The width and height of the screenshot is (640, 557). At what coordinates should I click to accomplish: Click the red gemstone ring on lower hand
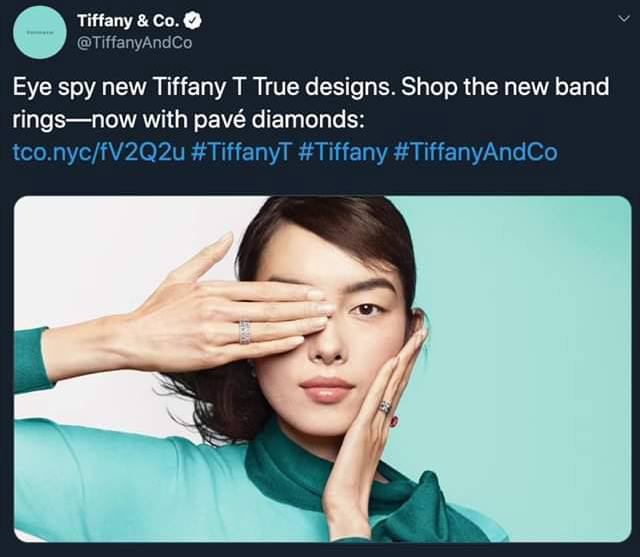coord(394,421)
